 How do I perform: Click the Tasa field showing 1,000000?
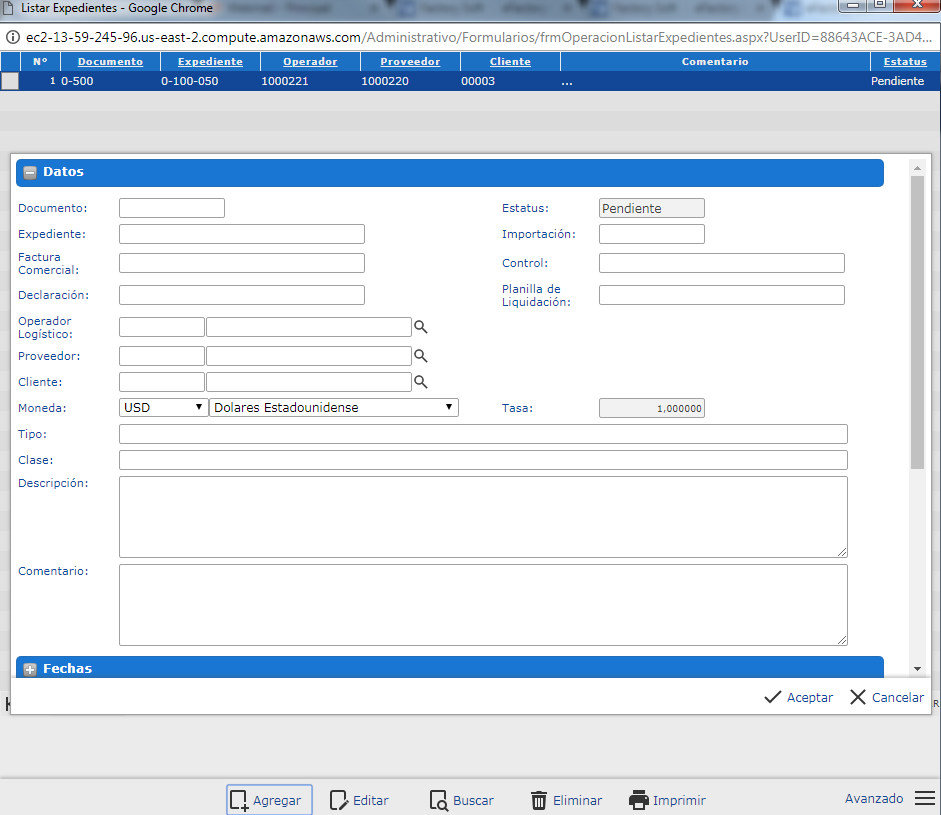[652, 408]
